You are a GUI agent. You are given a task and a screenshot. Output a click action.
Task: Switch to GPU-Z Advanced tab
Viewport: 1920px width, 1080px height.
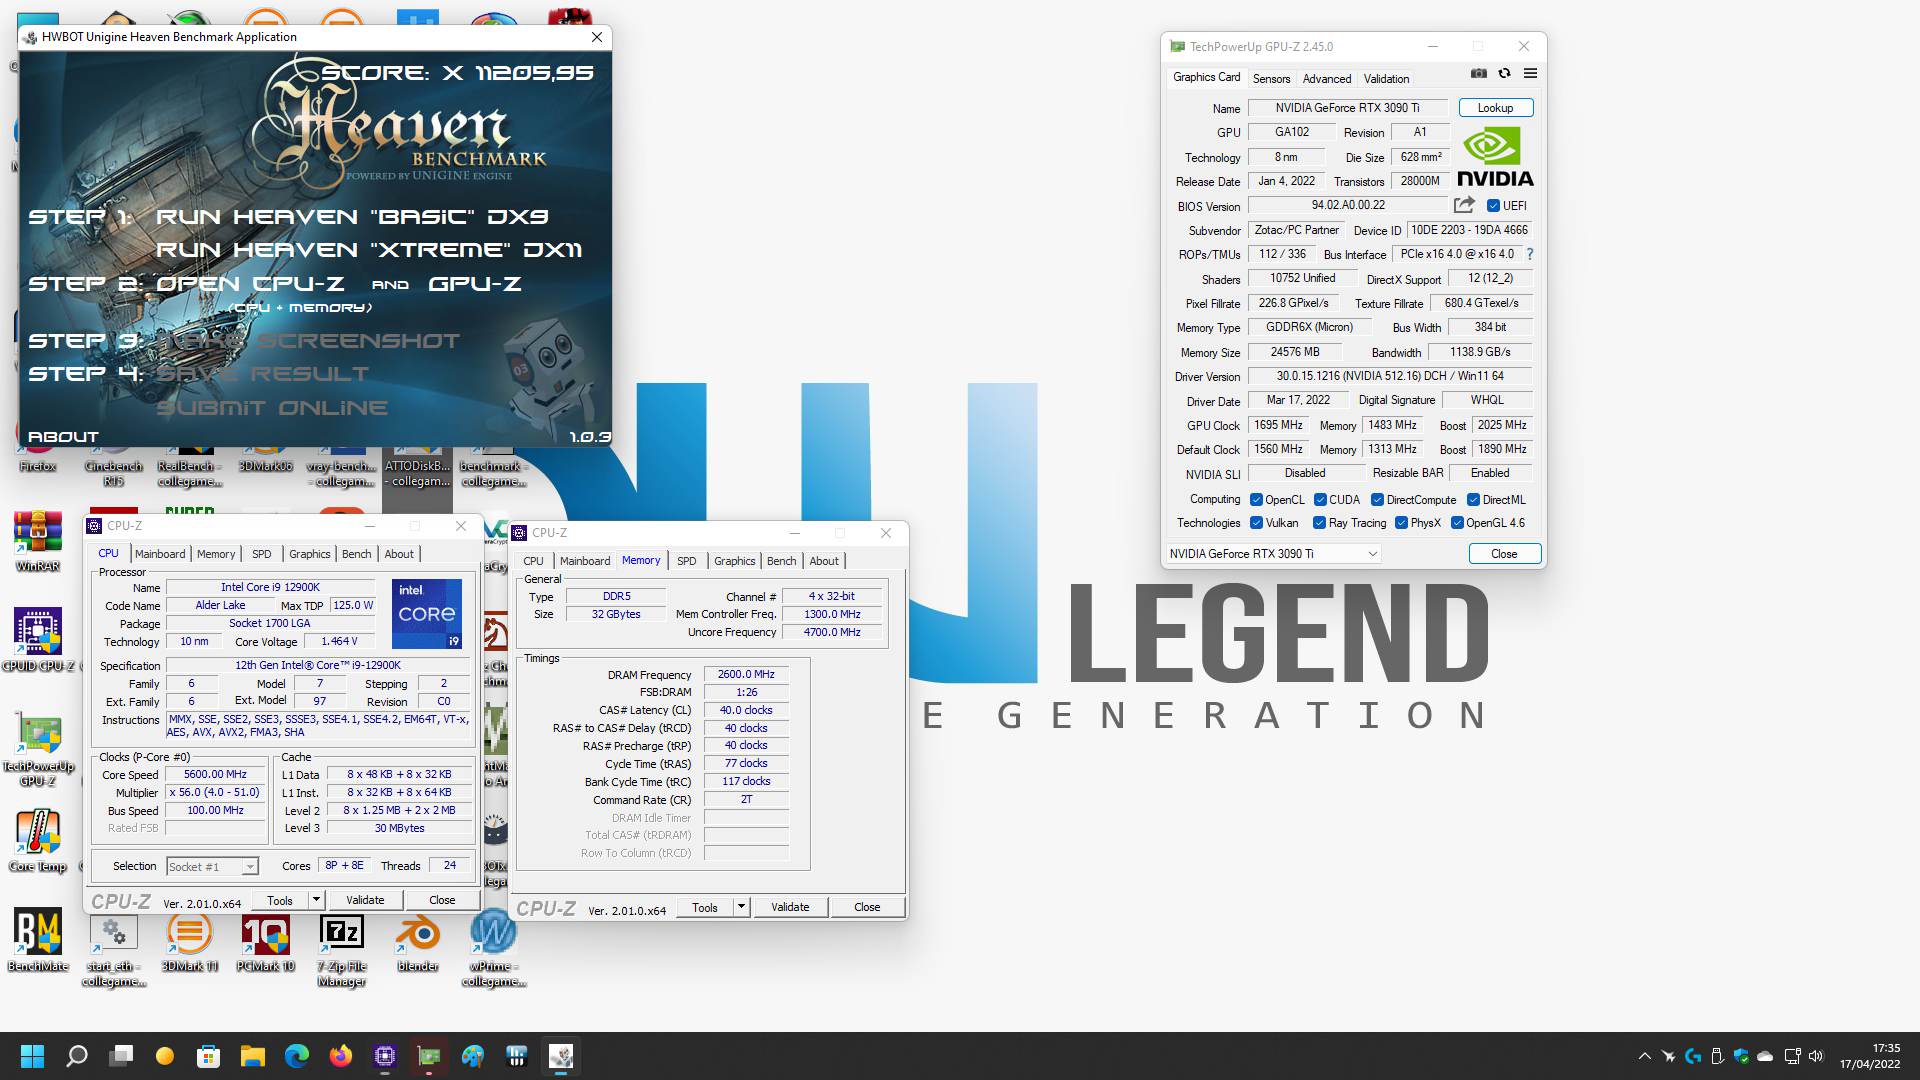pyautogui.click(x=1327, y=79)
